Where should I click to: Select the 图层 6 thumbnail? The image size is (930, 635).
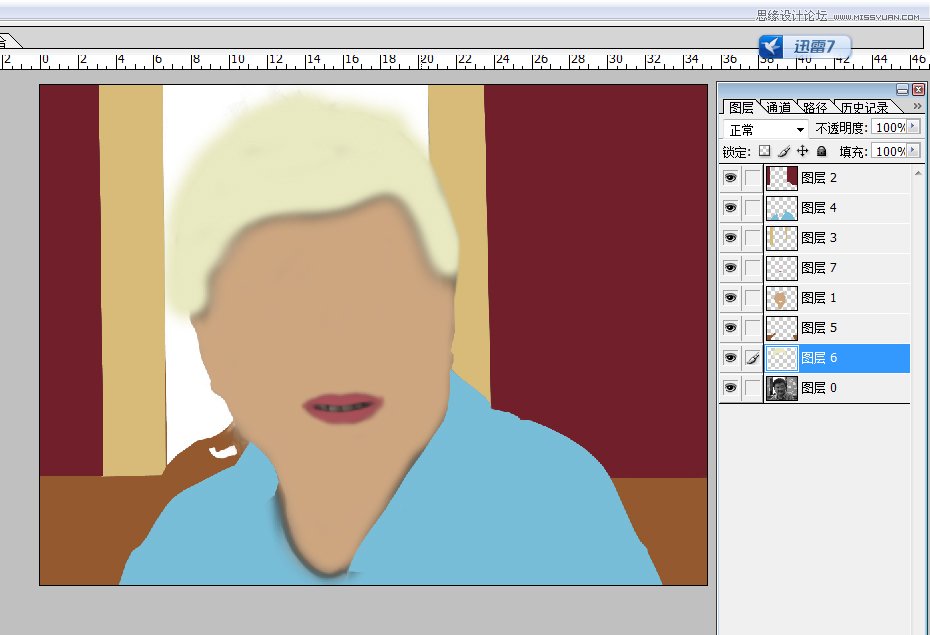(x=782, y=358)
